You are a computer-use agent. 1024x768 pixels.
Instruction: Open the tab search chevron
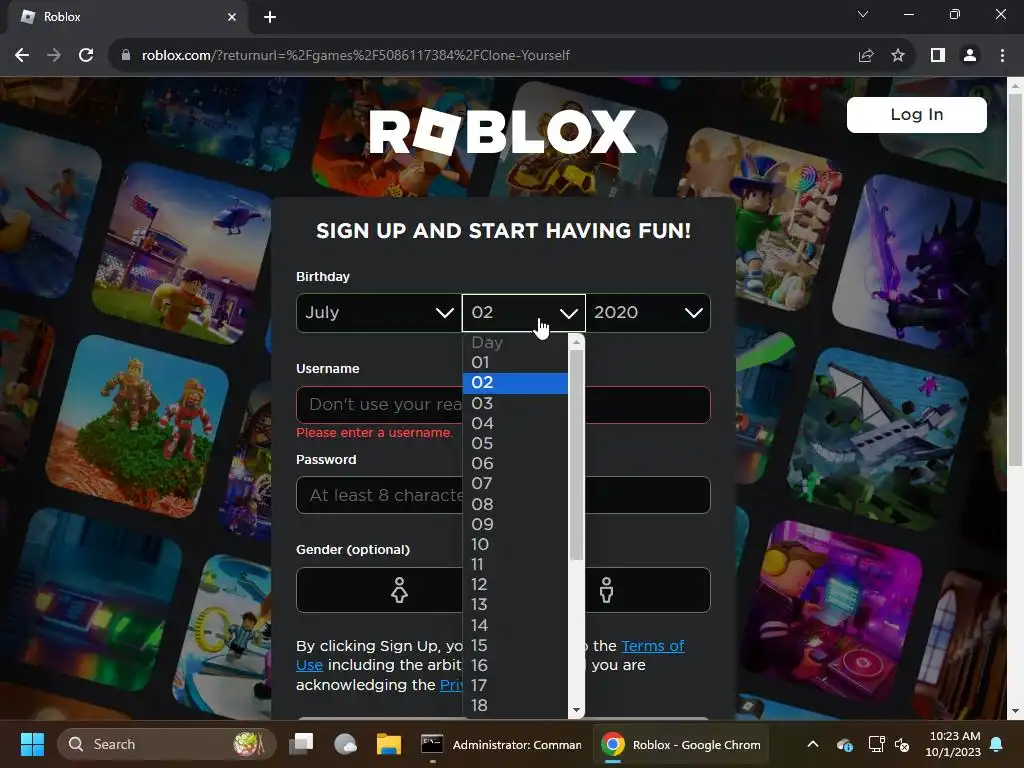[x=863, y=14]
